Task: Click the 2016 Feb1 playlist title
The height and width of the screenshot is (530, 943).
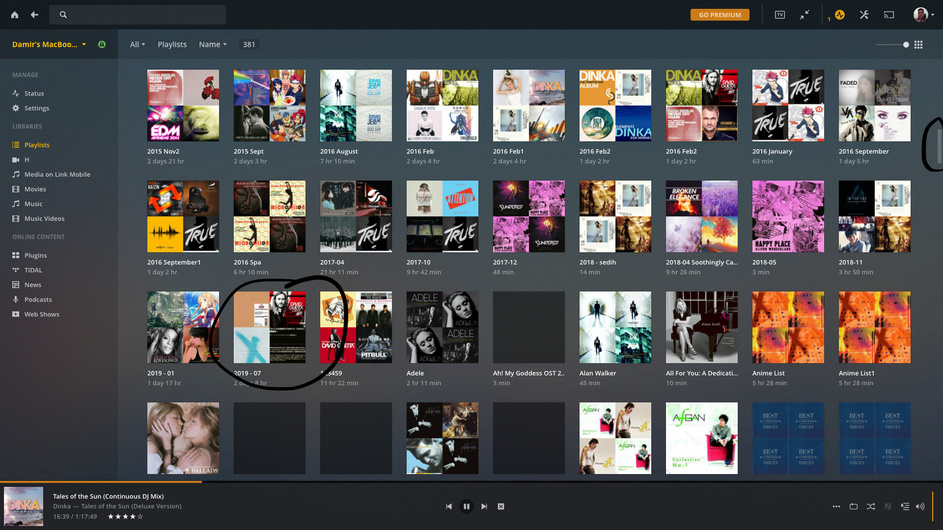Action: (508, 152)
